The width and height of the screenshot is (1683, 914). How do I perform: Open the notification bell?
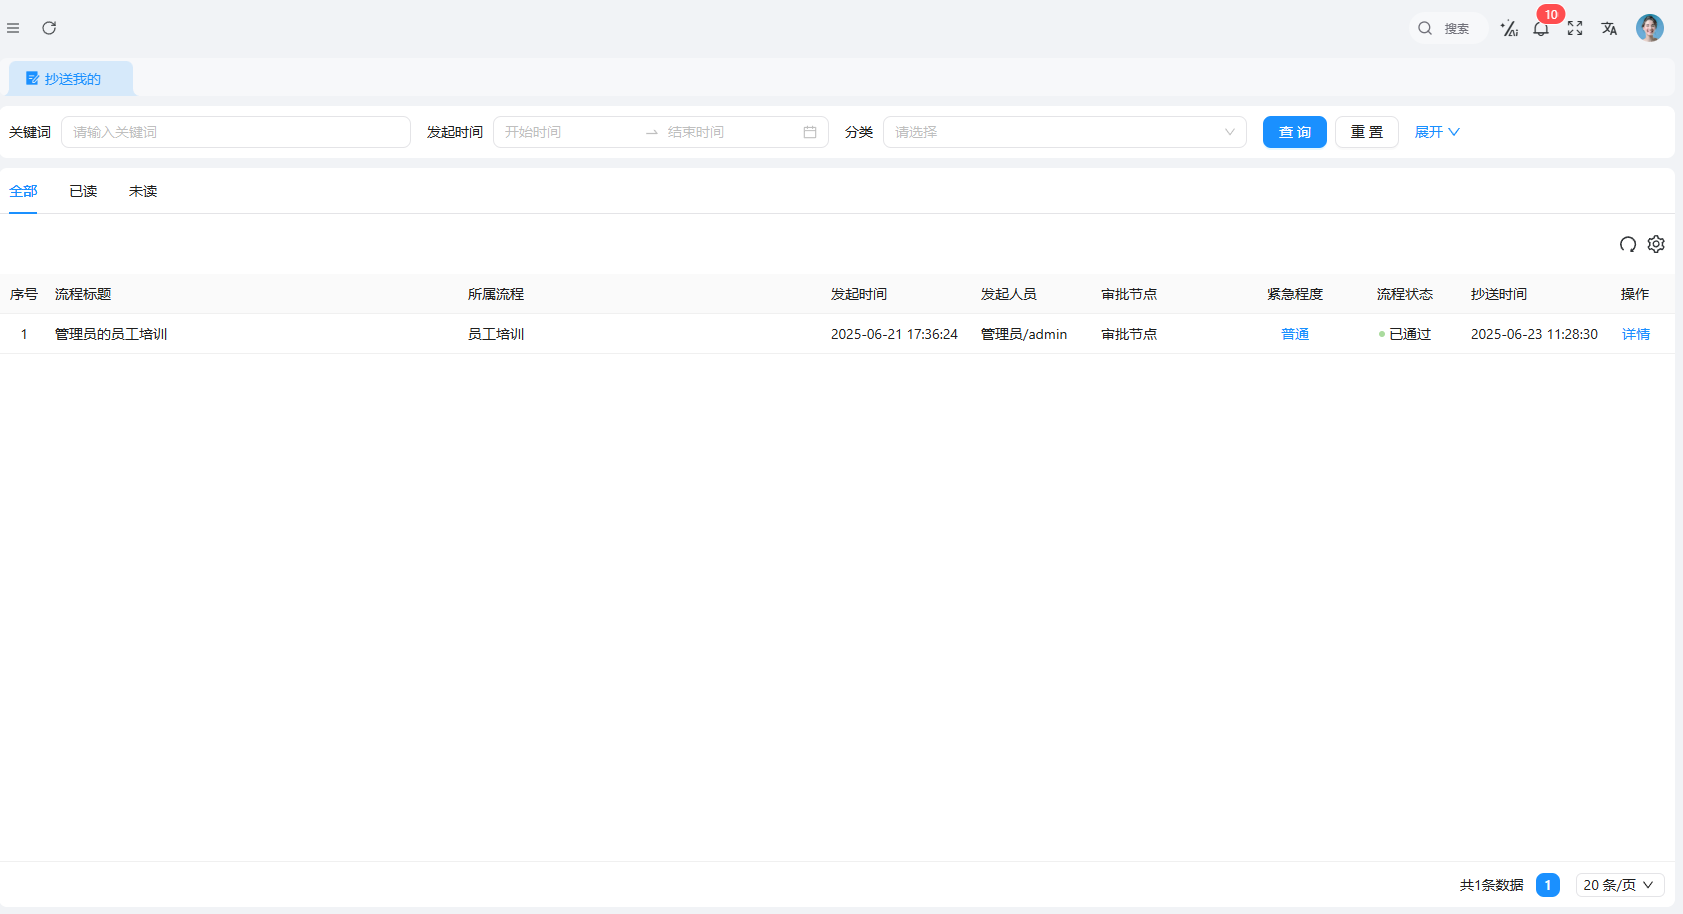point(1541,29)
